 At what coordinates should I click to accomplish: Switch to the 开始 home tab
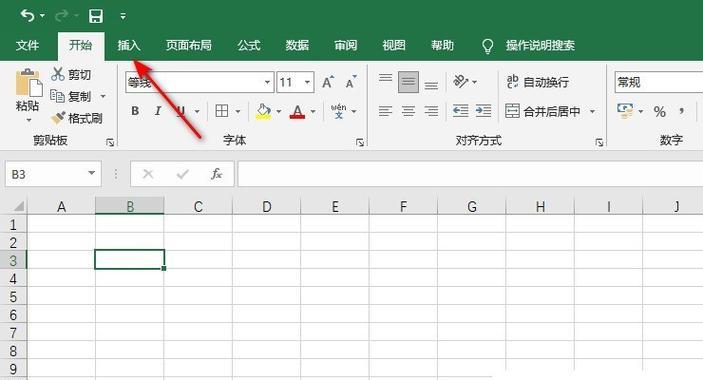click(x=81, y=45)
